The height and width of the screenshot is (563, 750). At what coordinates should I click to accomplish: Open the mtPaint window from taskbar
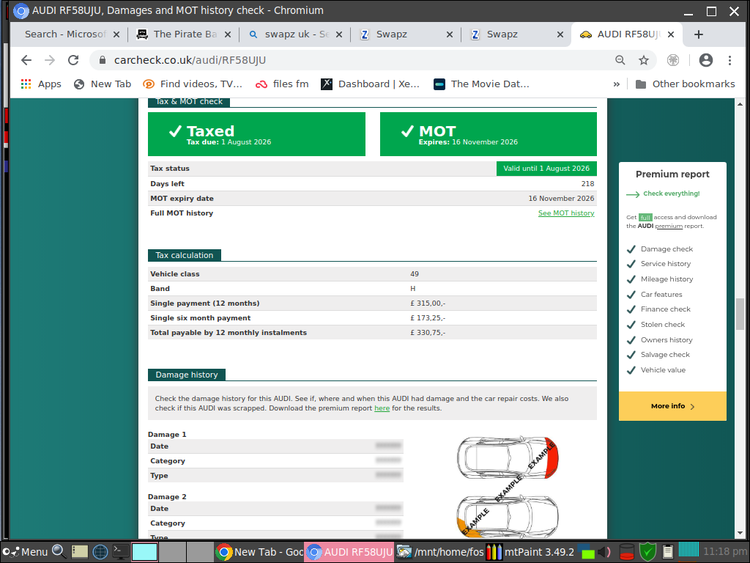pyautogui.click(x=535, y=551)
